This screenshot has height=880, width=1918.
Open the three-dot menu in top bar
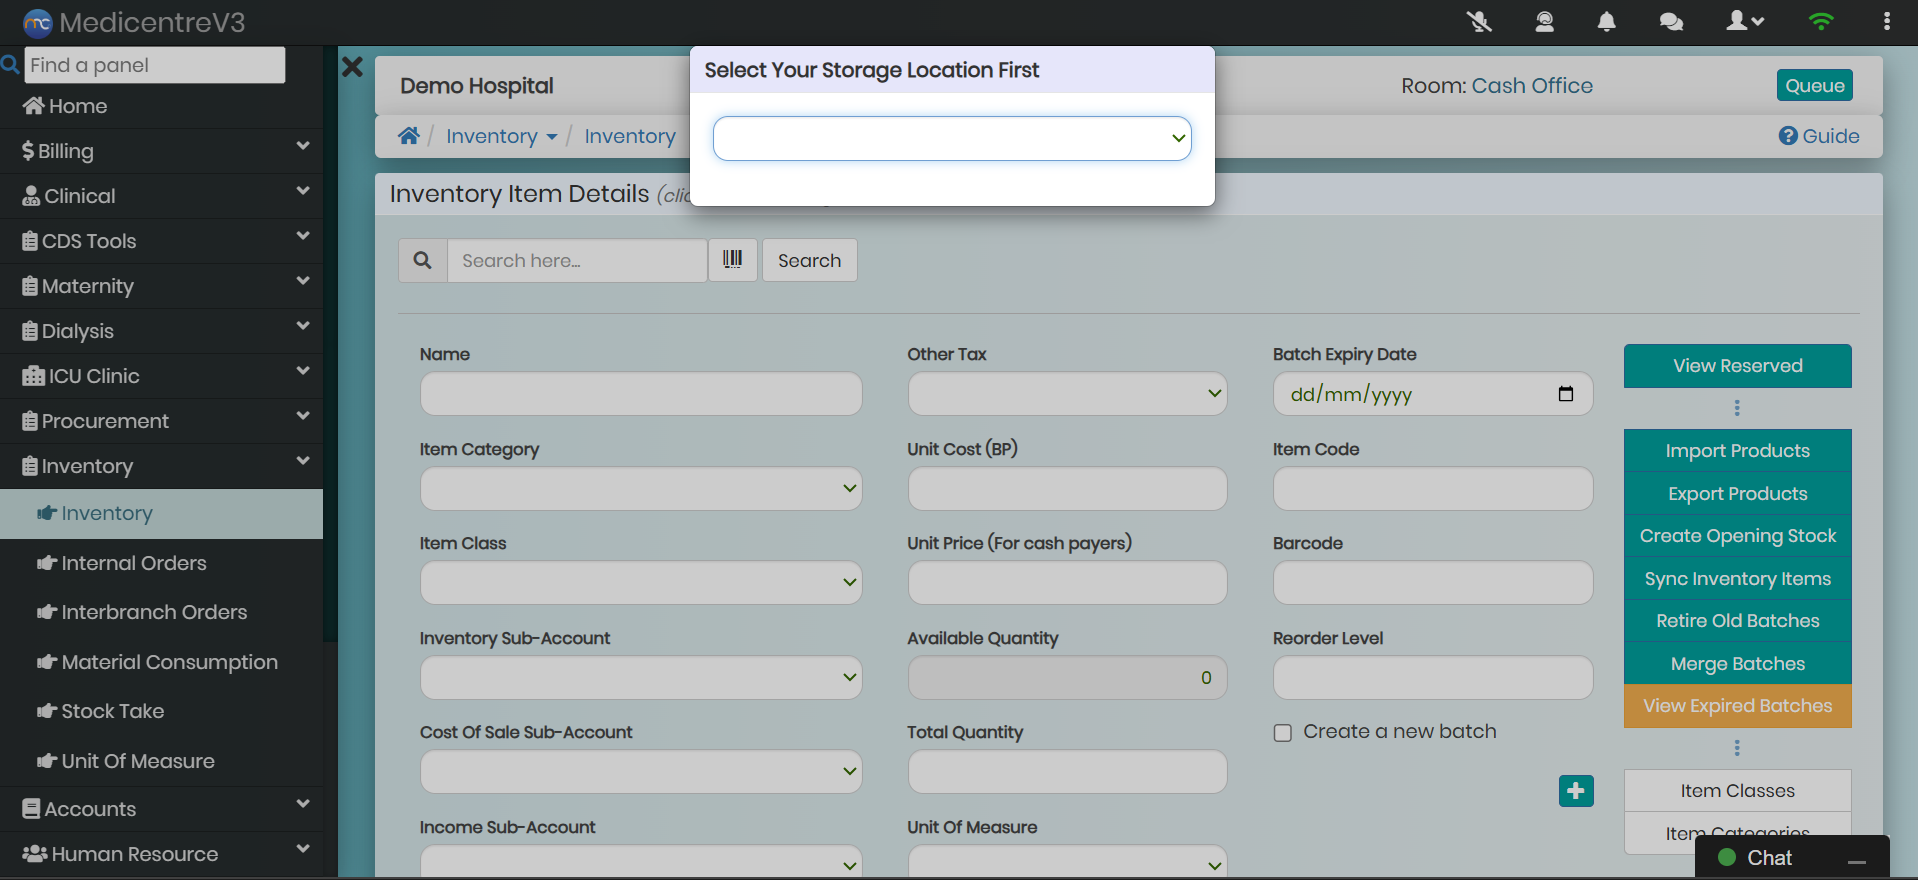1886,22
